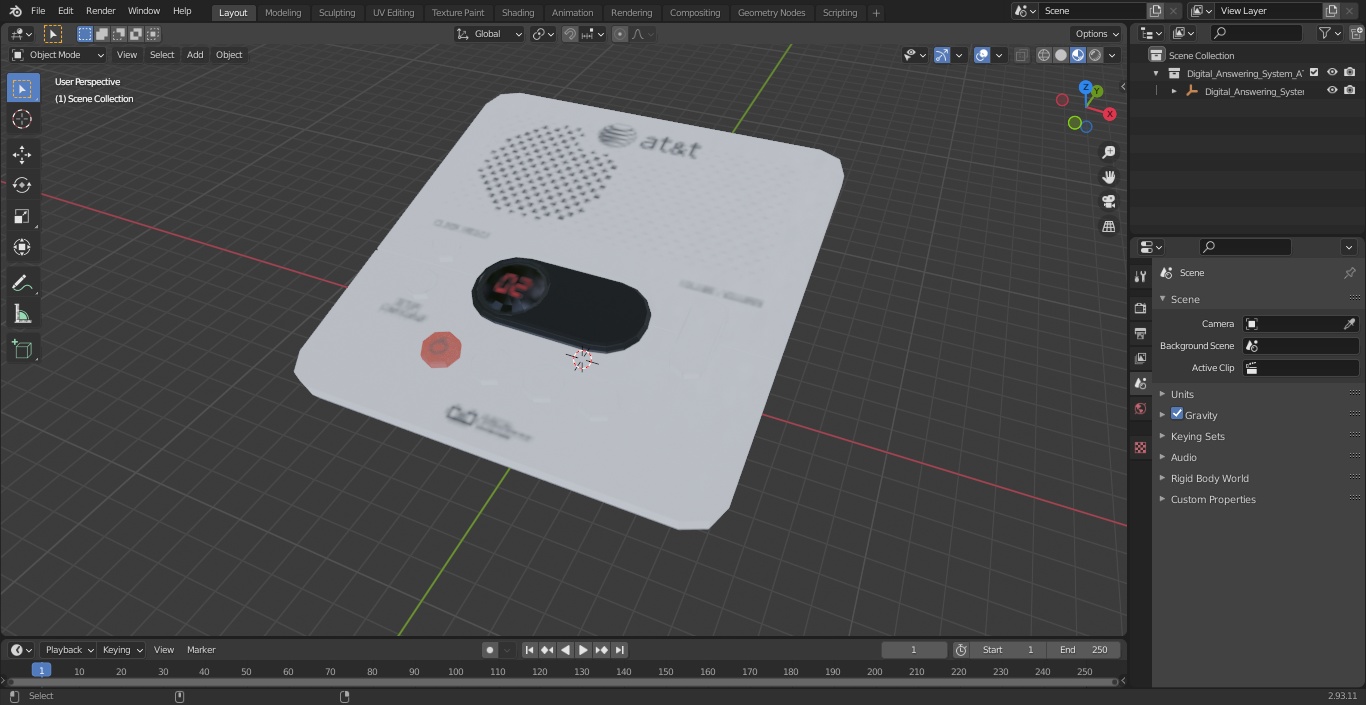
Task: Switch to rendered viewport shading
Action: coord(1095,55)
